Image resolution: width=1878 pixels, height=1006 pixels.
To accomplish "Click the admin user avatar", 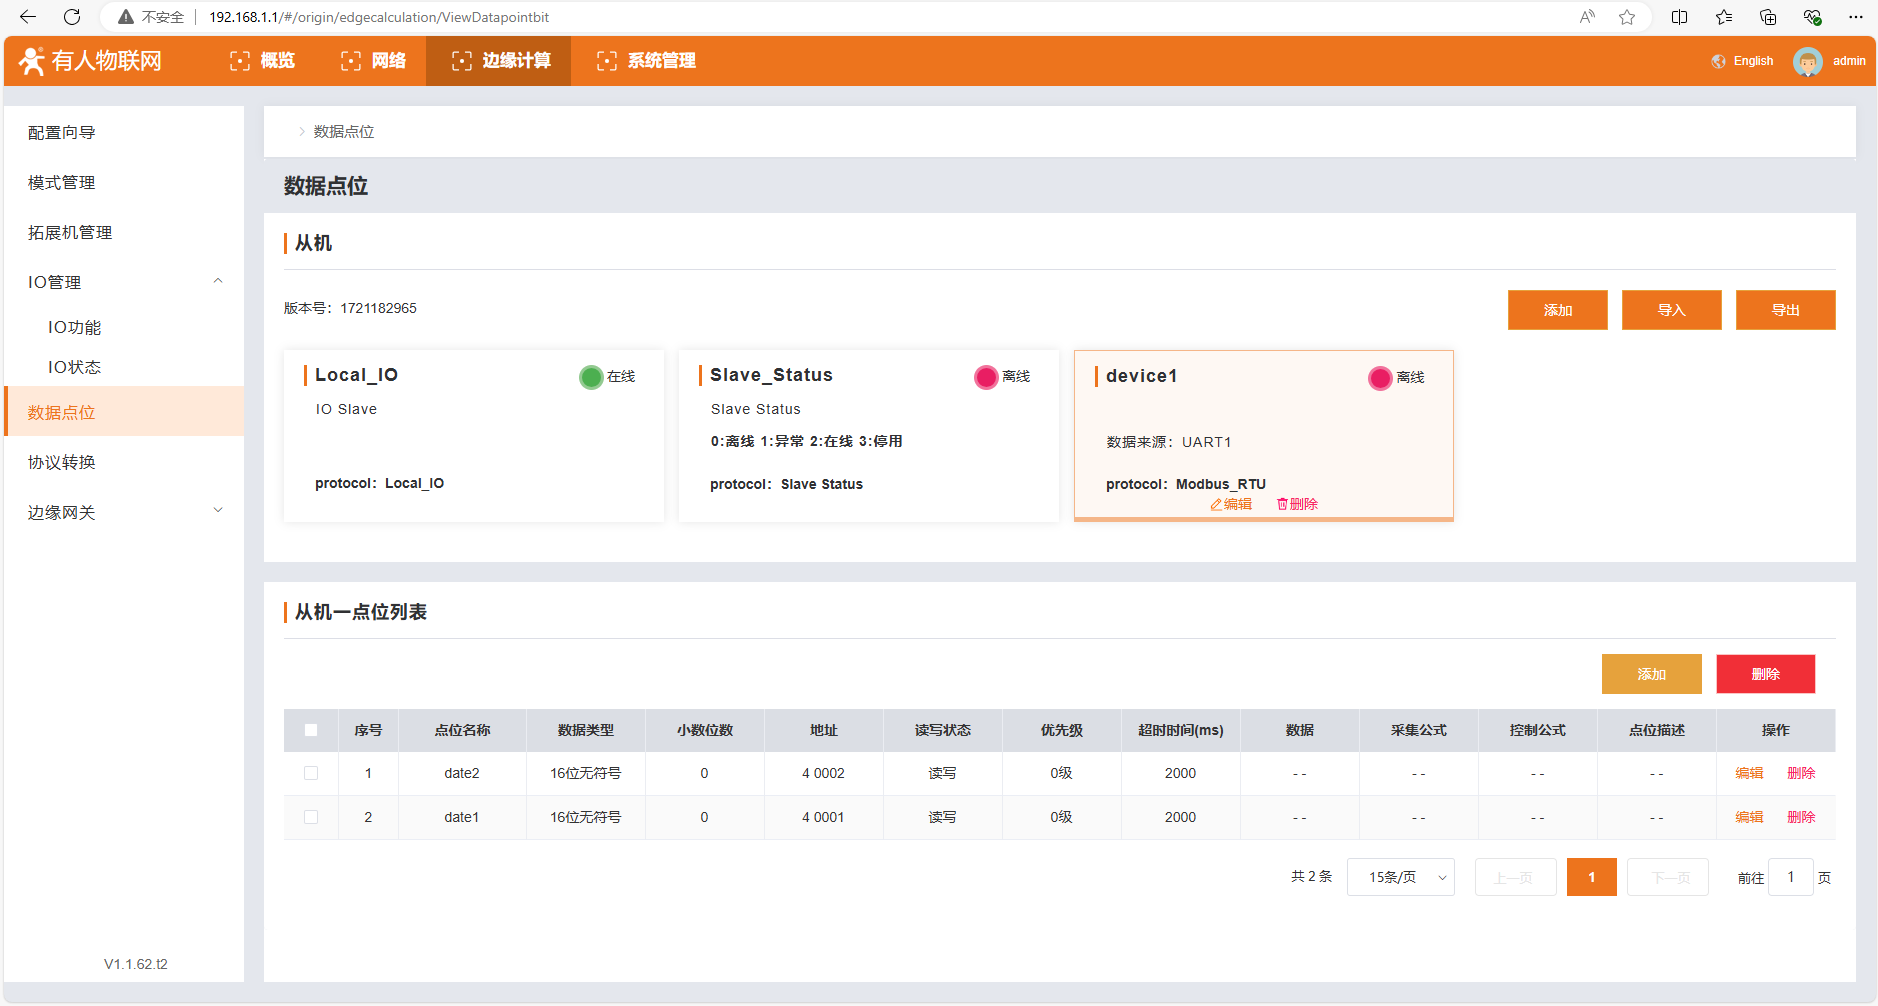I will 1807,61.
